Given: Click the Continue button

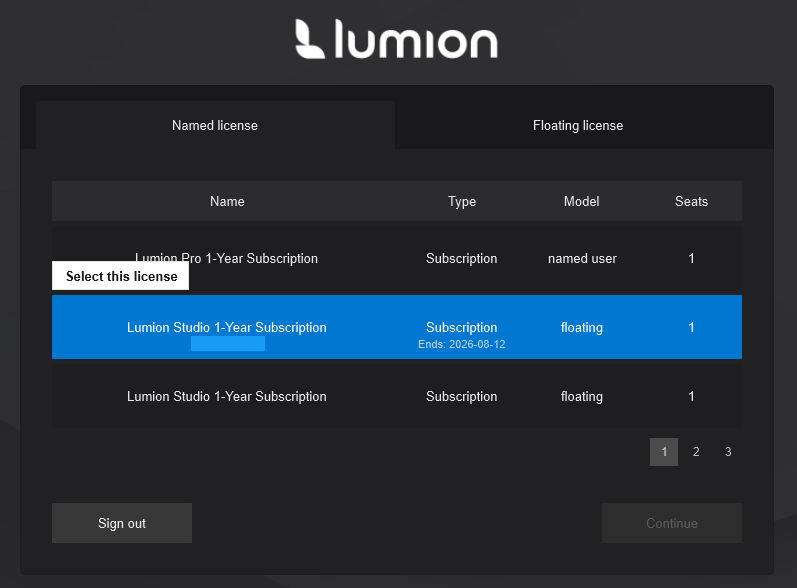Looking at the screenshot, I should pyautogui.click(x=671, y=523).
